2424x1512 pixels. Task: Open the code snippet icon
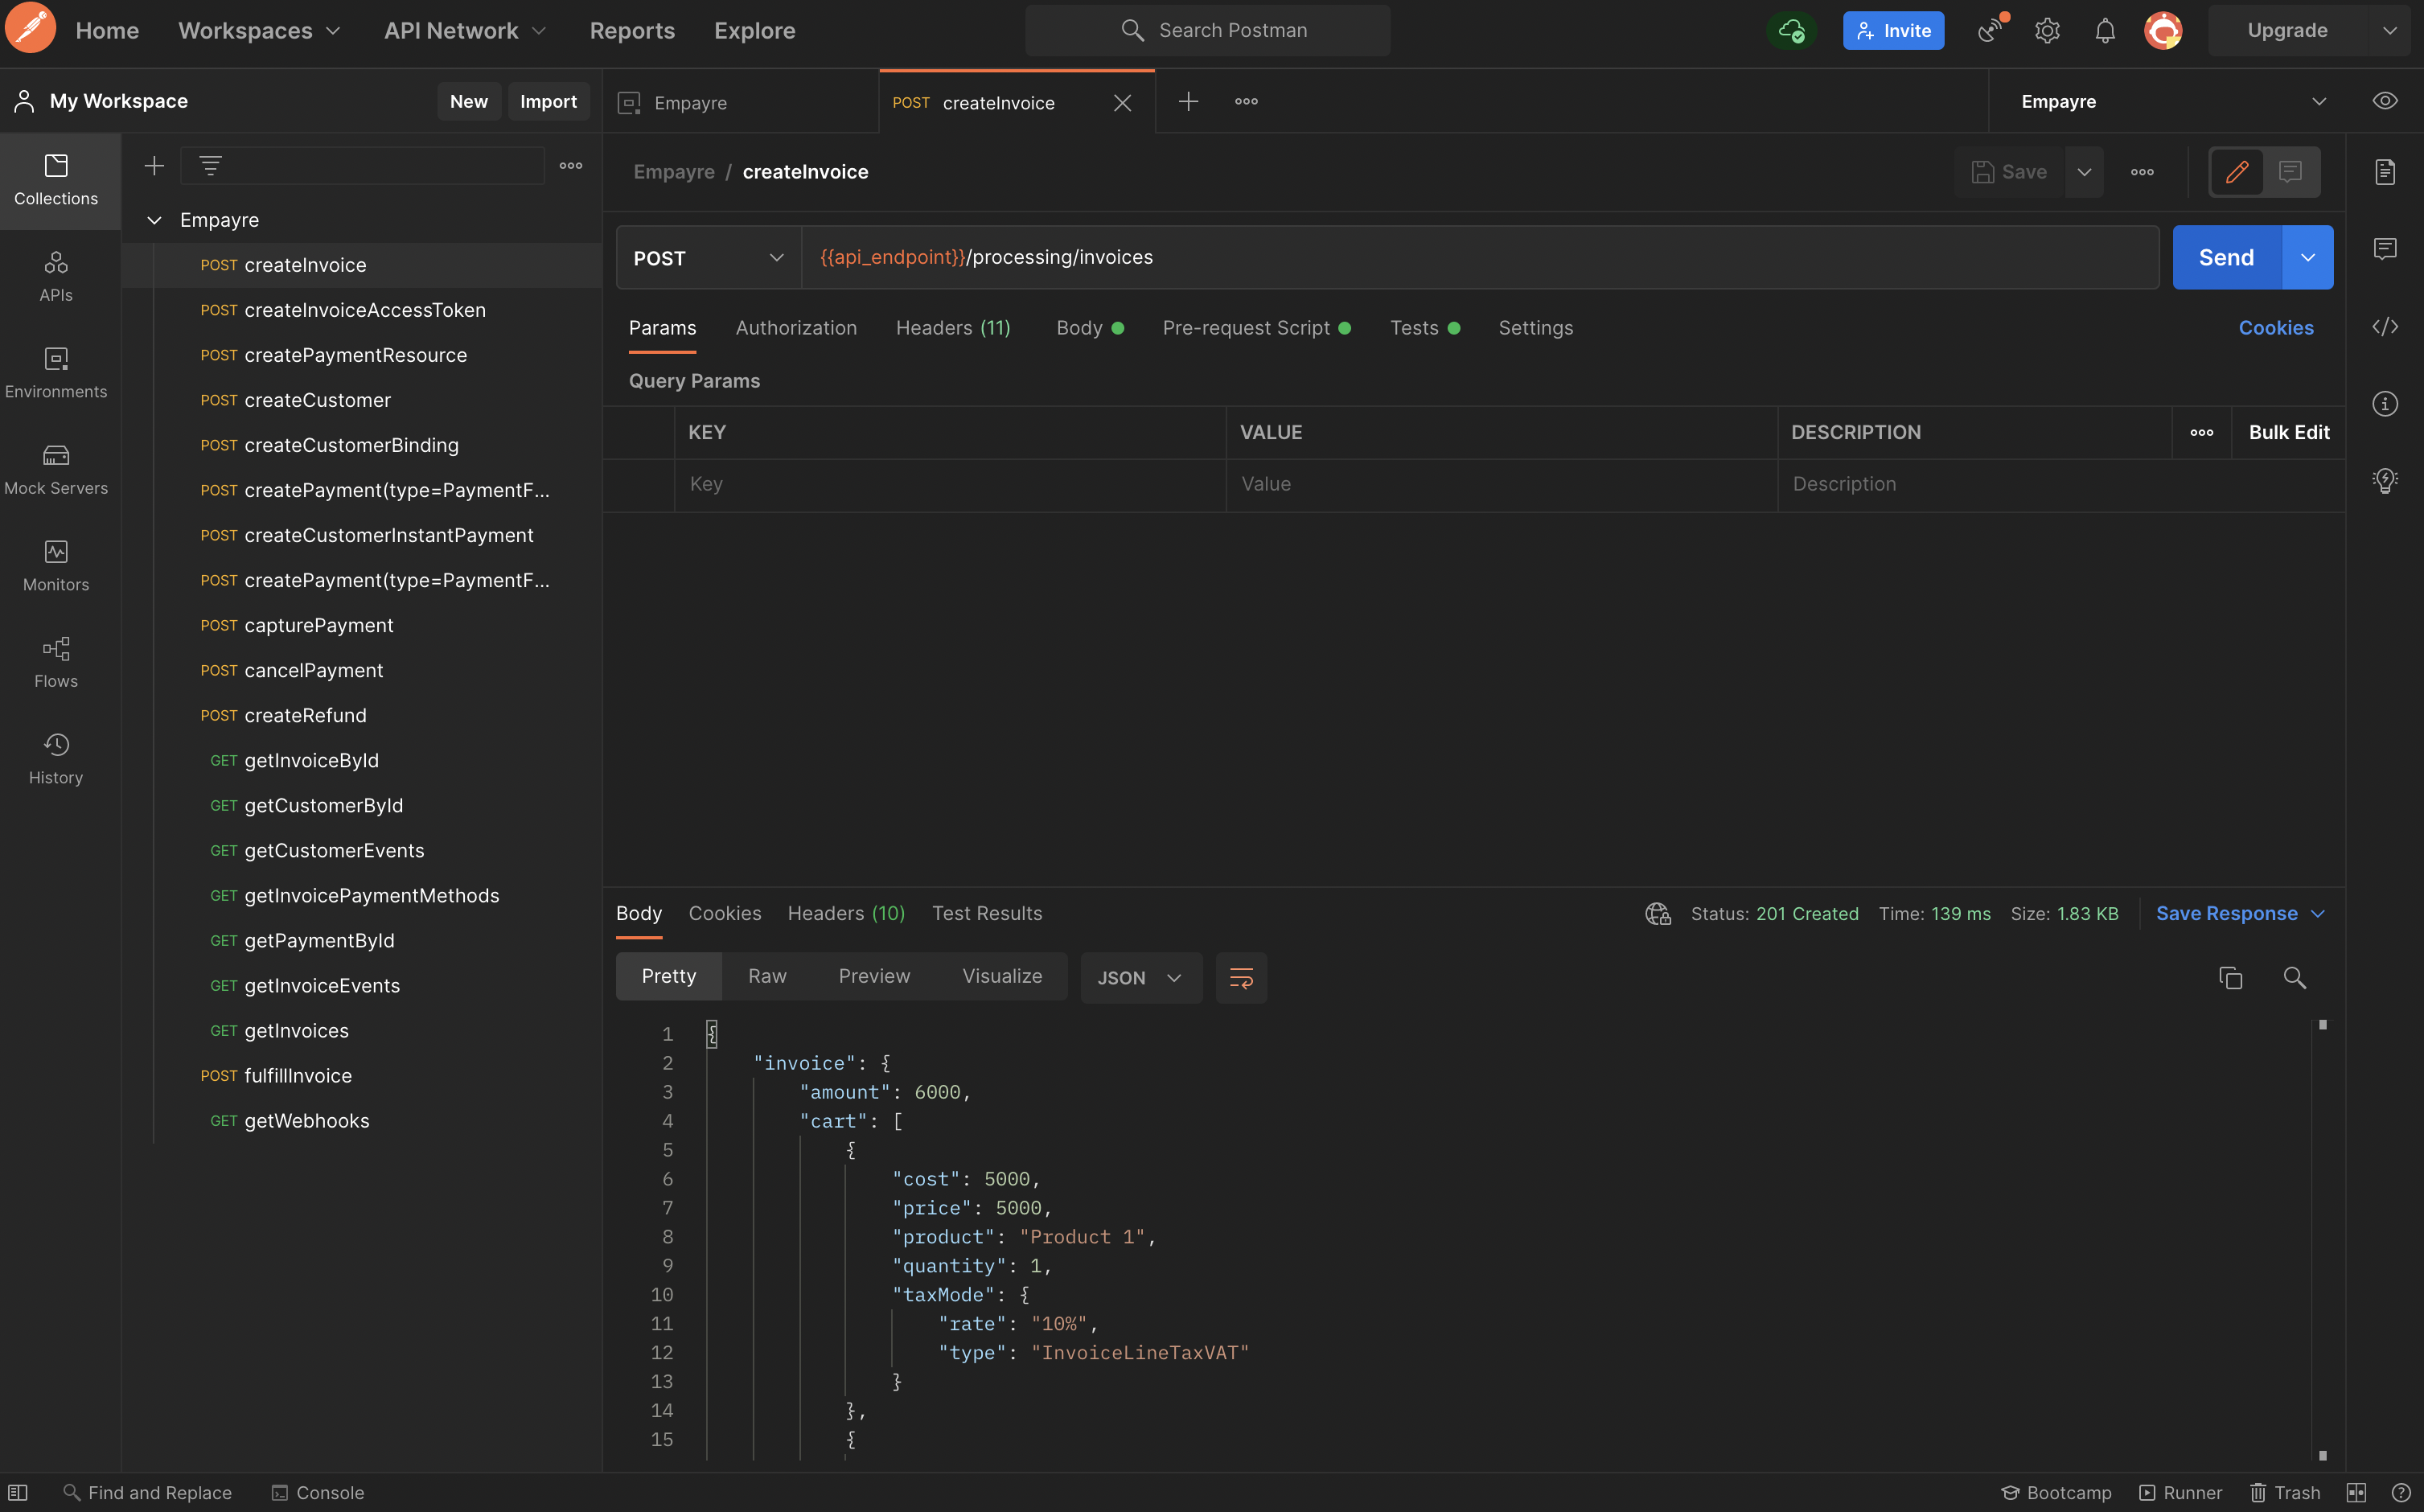tap(2385, 326)
